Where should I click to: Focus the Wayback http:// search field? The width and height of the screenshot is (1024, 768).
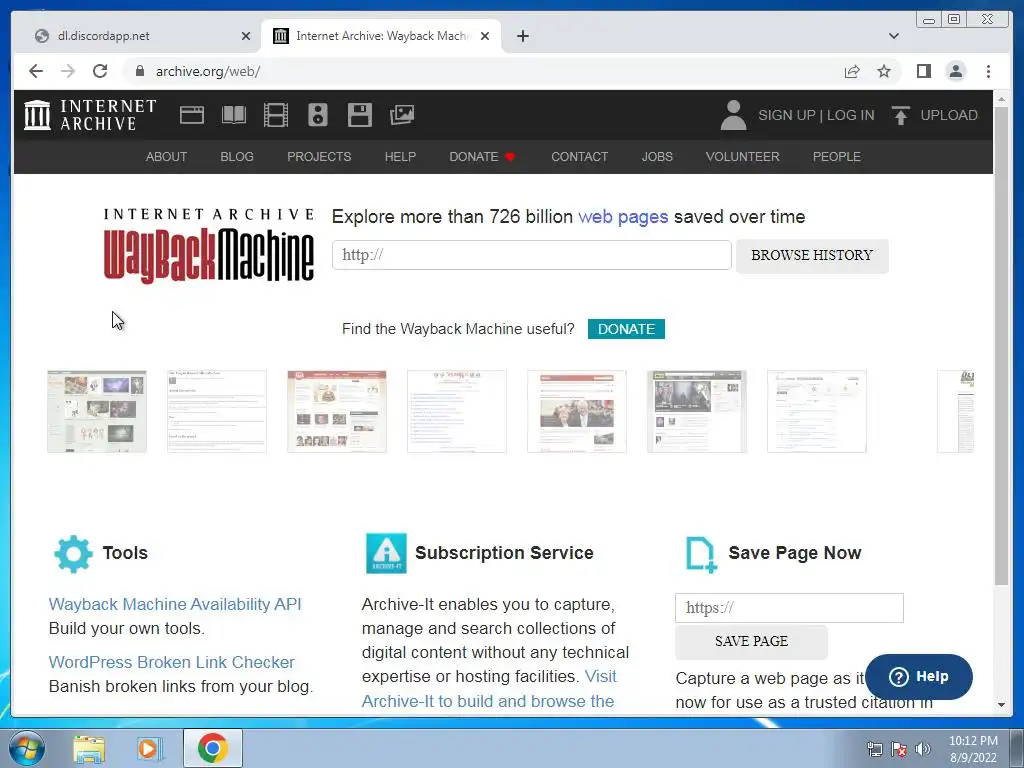click(x=532, y=255)
